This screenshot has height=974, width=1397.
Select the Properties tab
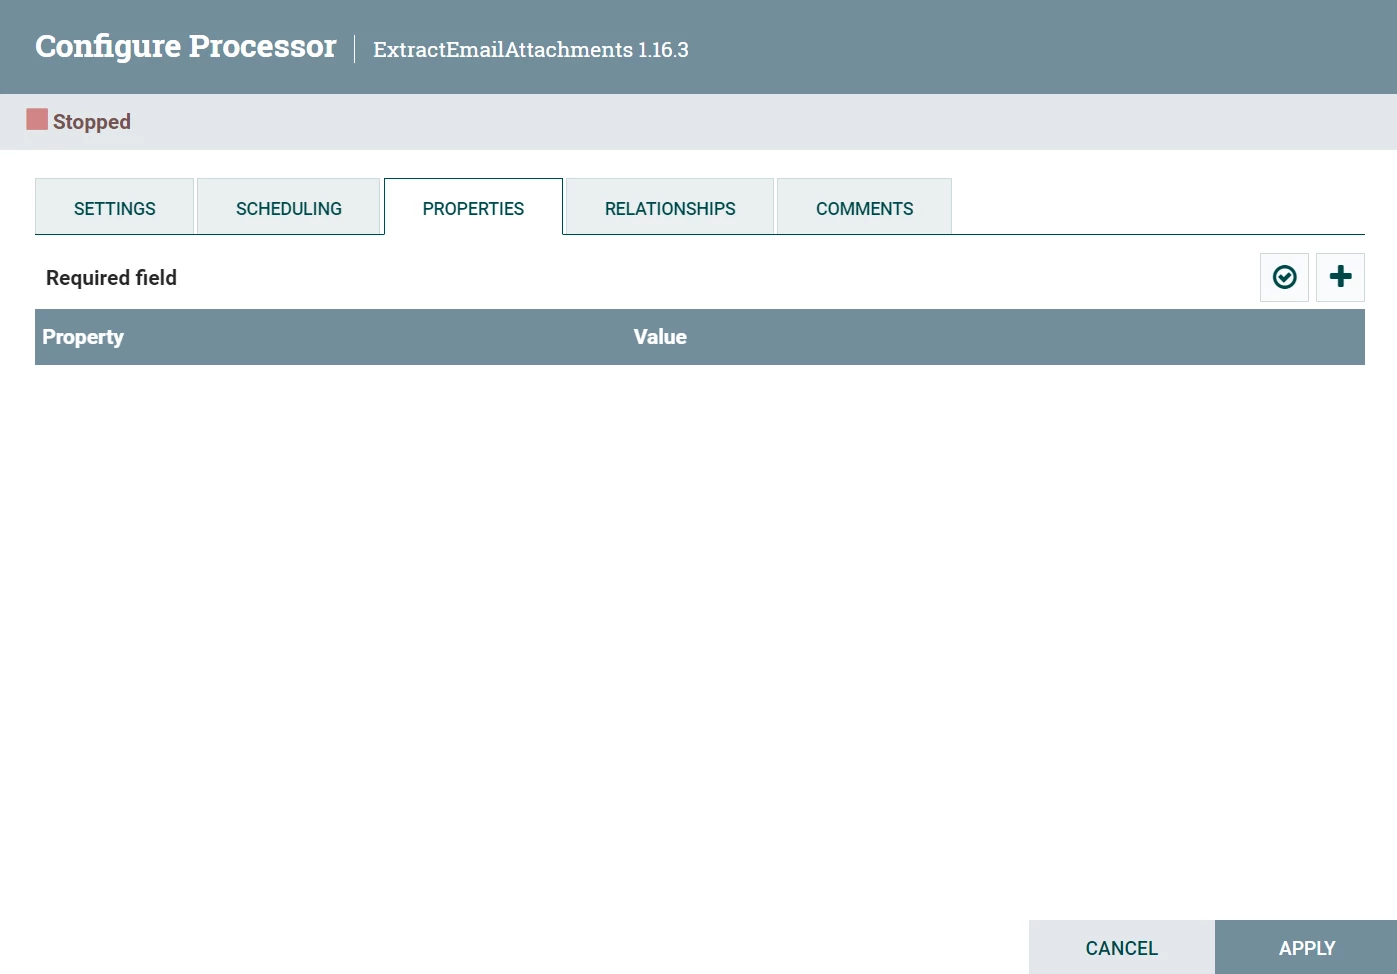pos(473,207)
